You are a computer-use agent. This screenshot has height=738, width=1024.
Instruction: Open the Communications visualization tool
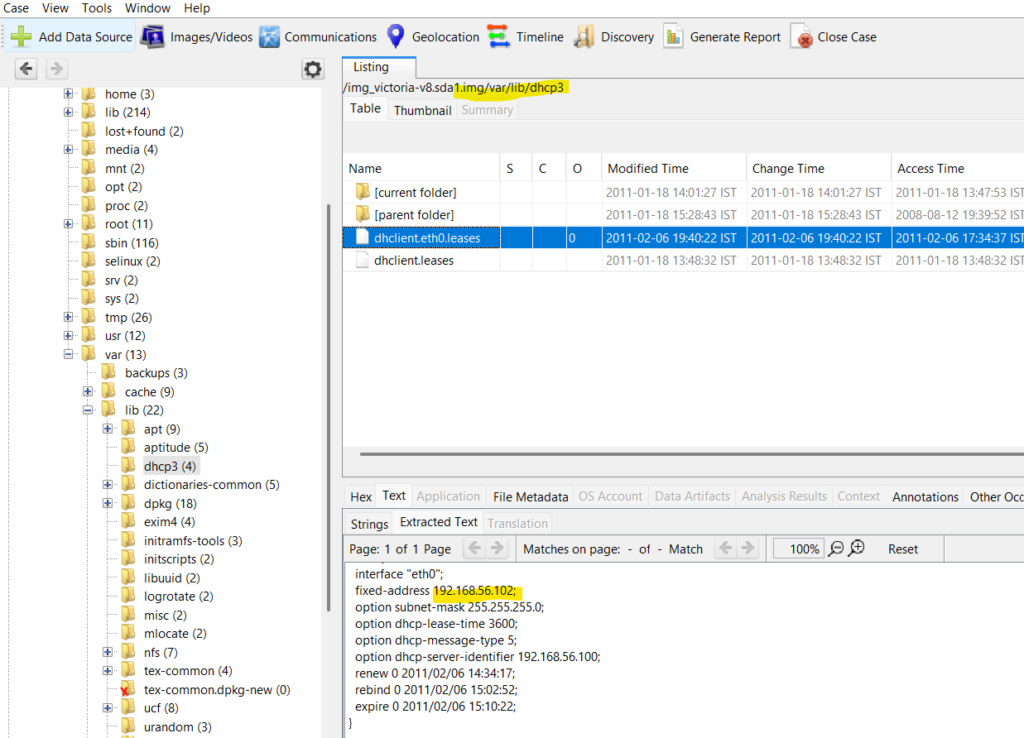coord(318,37)
